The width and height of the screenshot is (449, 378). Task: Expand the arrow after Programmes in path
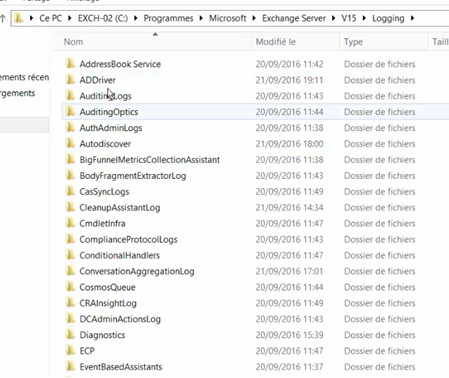click(201, 18)
